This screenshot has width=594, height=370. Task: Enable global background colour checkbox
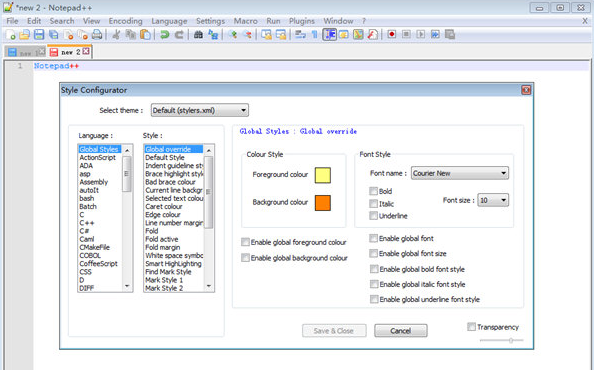pyautogui.click(x=245, y=258)
